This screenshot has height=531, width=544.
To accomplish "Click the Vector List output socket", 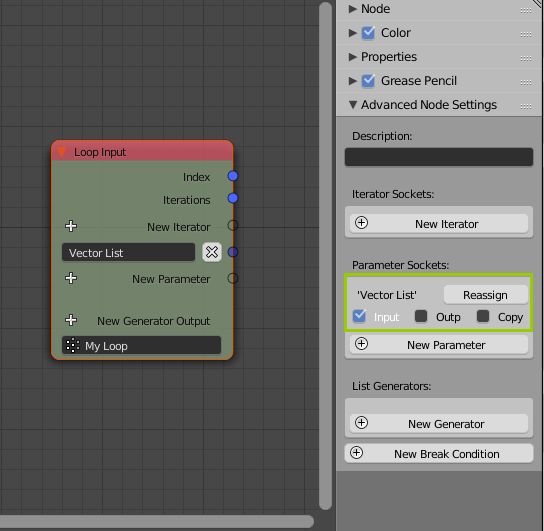I will click(233, 252).
